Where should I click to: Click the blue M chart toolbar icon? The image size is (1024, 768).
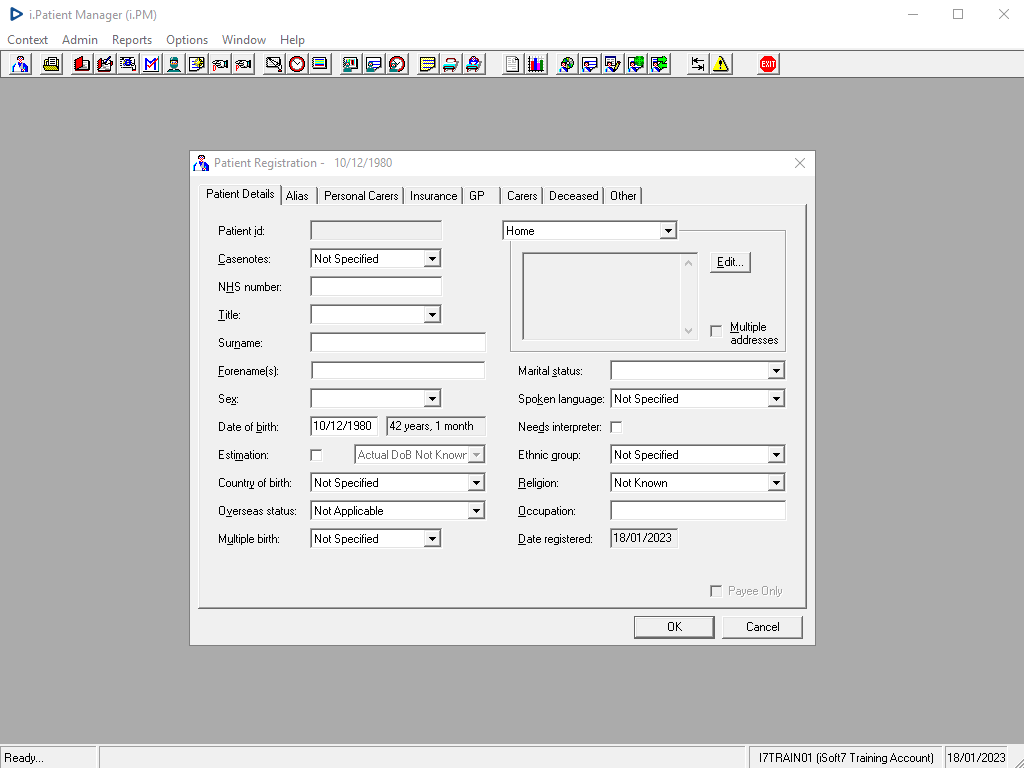point(151,64)
